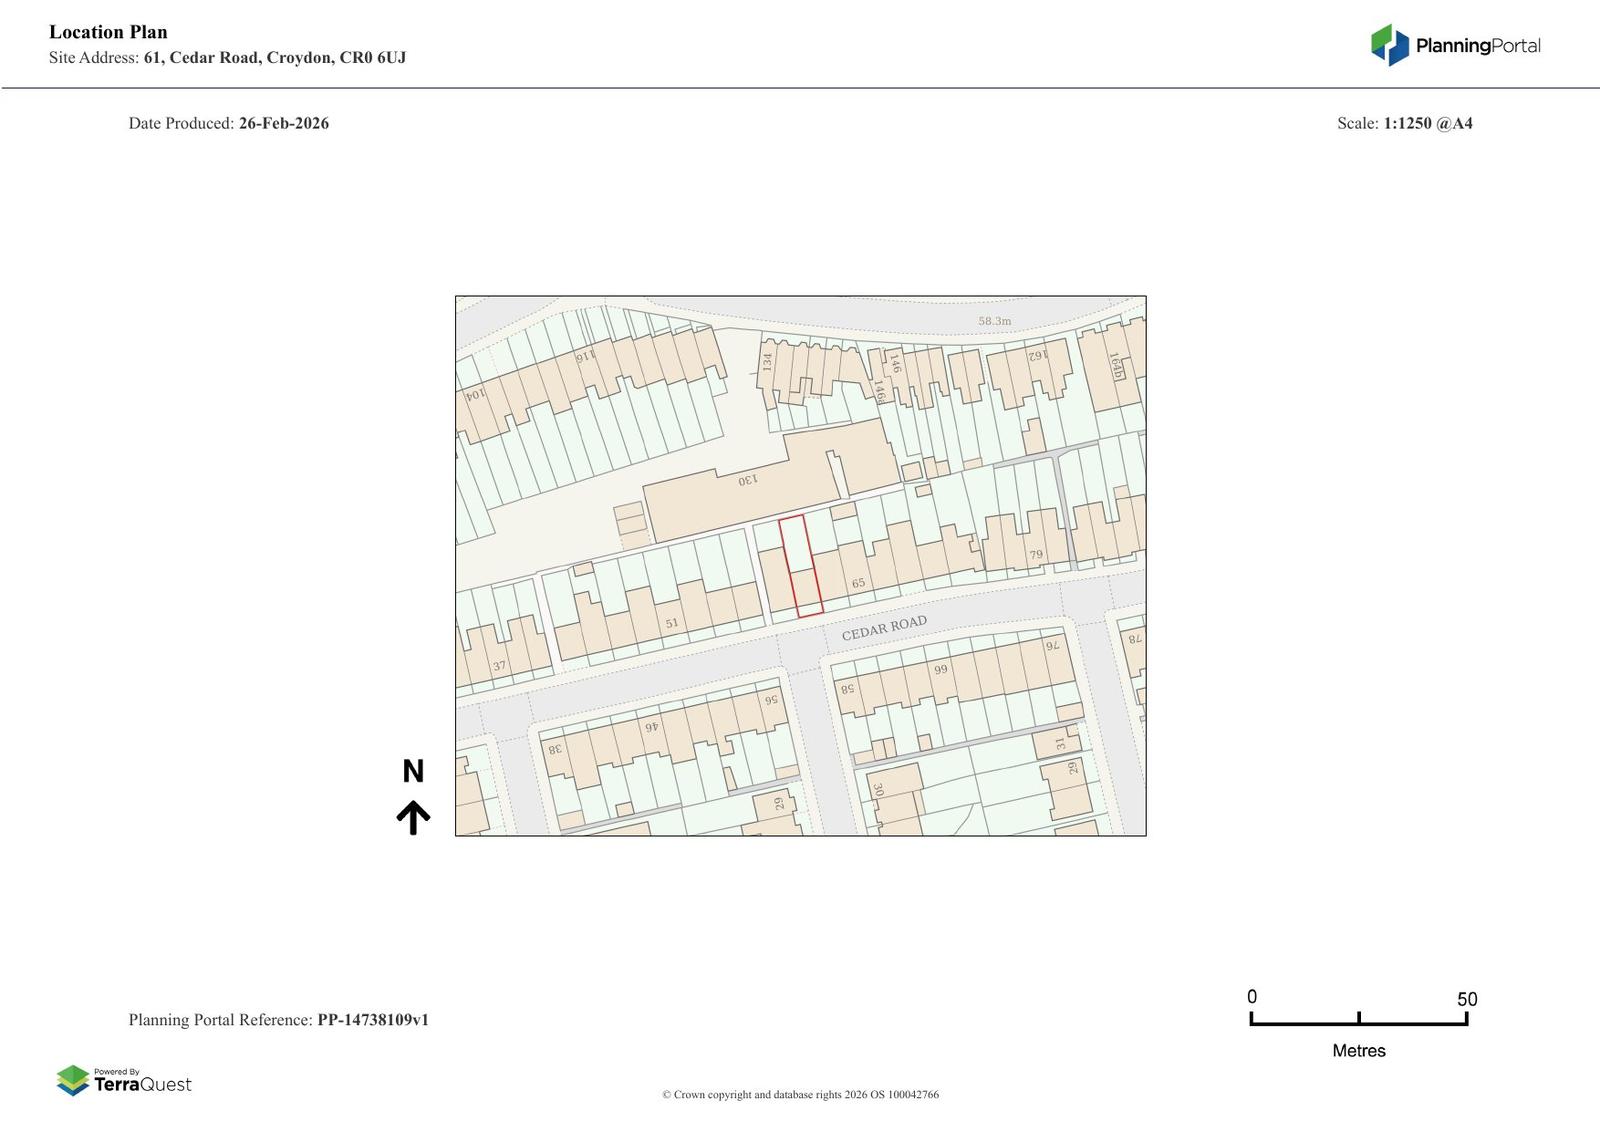The image size is (1600, 1132).
Task: Click the scale bar's middle tick mark
Action: tap(1359, 1018)
